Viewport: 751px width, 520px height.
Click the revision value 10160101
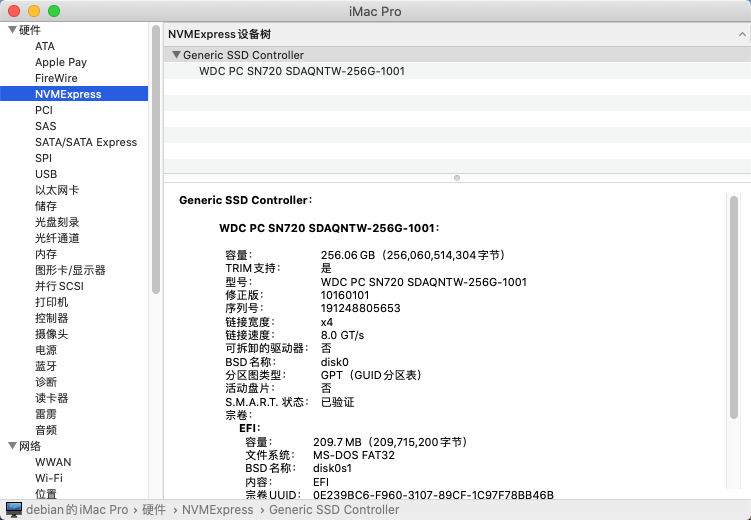[345, 295]
